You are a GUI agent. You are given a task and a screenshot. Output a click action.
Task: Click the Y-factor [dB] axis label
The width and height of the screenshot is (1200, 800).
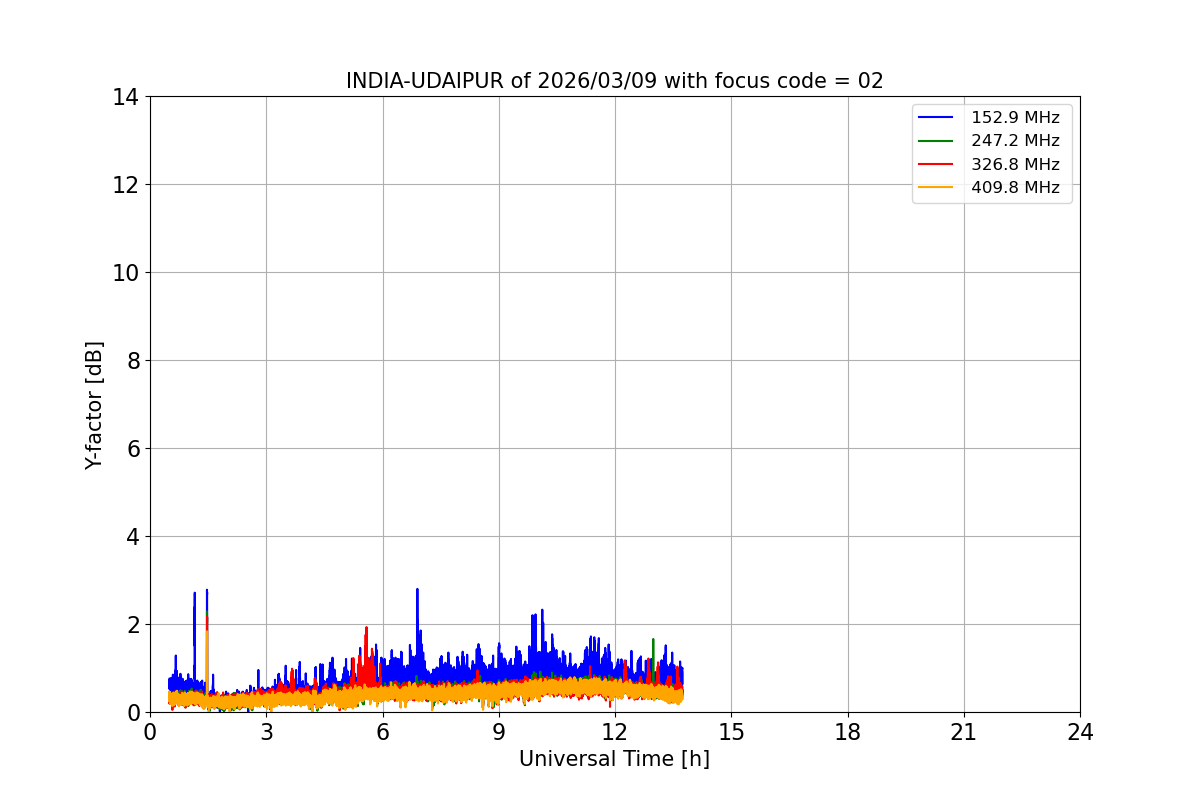(x=94, y=405)
